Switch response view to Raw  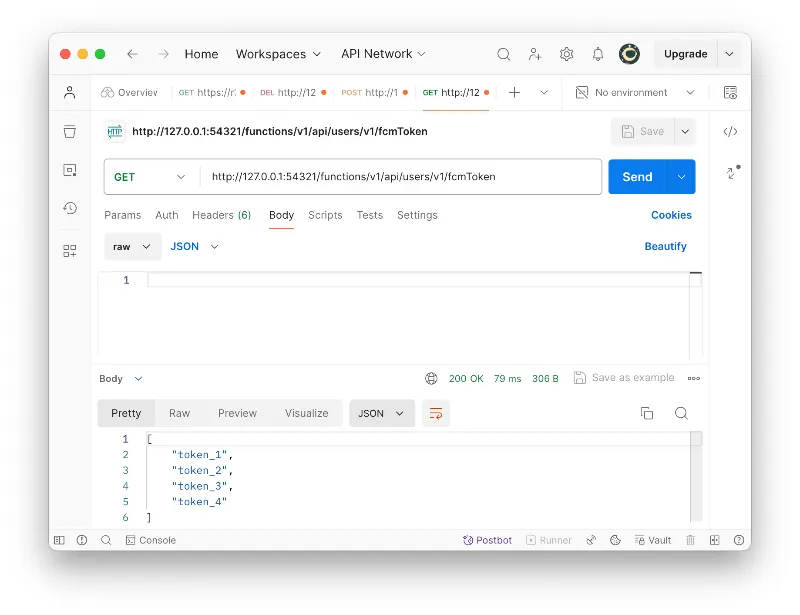tap(180, 413)
